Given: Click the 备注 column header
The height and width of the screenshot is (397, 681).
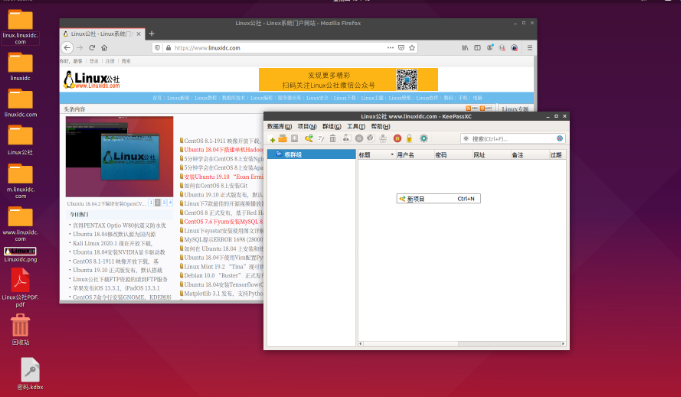Looking at the screenshot, I should (529, 155).
